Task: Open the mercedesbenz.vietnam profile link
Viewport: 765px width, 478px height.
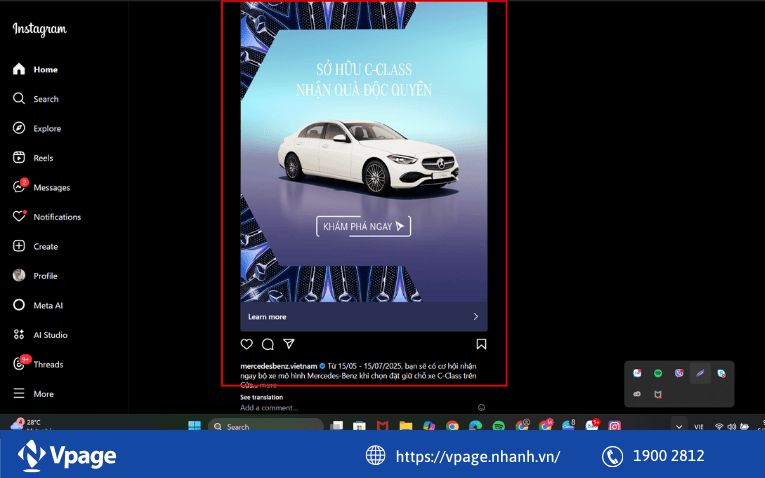Action: 279,366
